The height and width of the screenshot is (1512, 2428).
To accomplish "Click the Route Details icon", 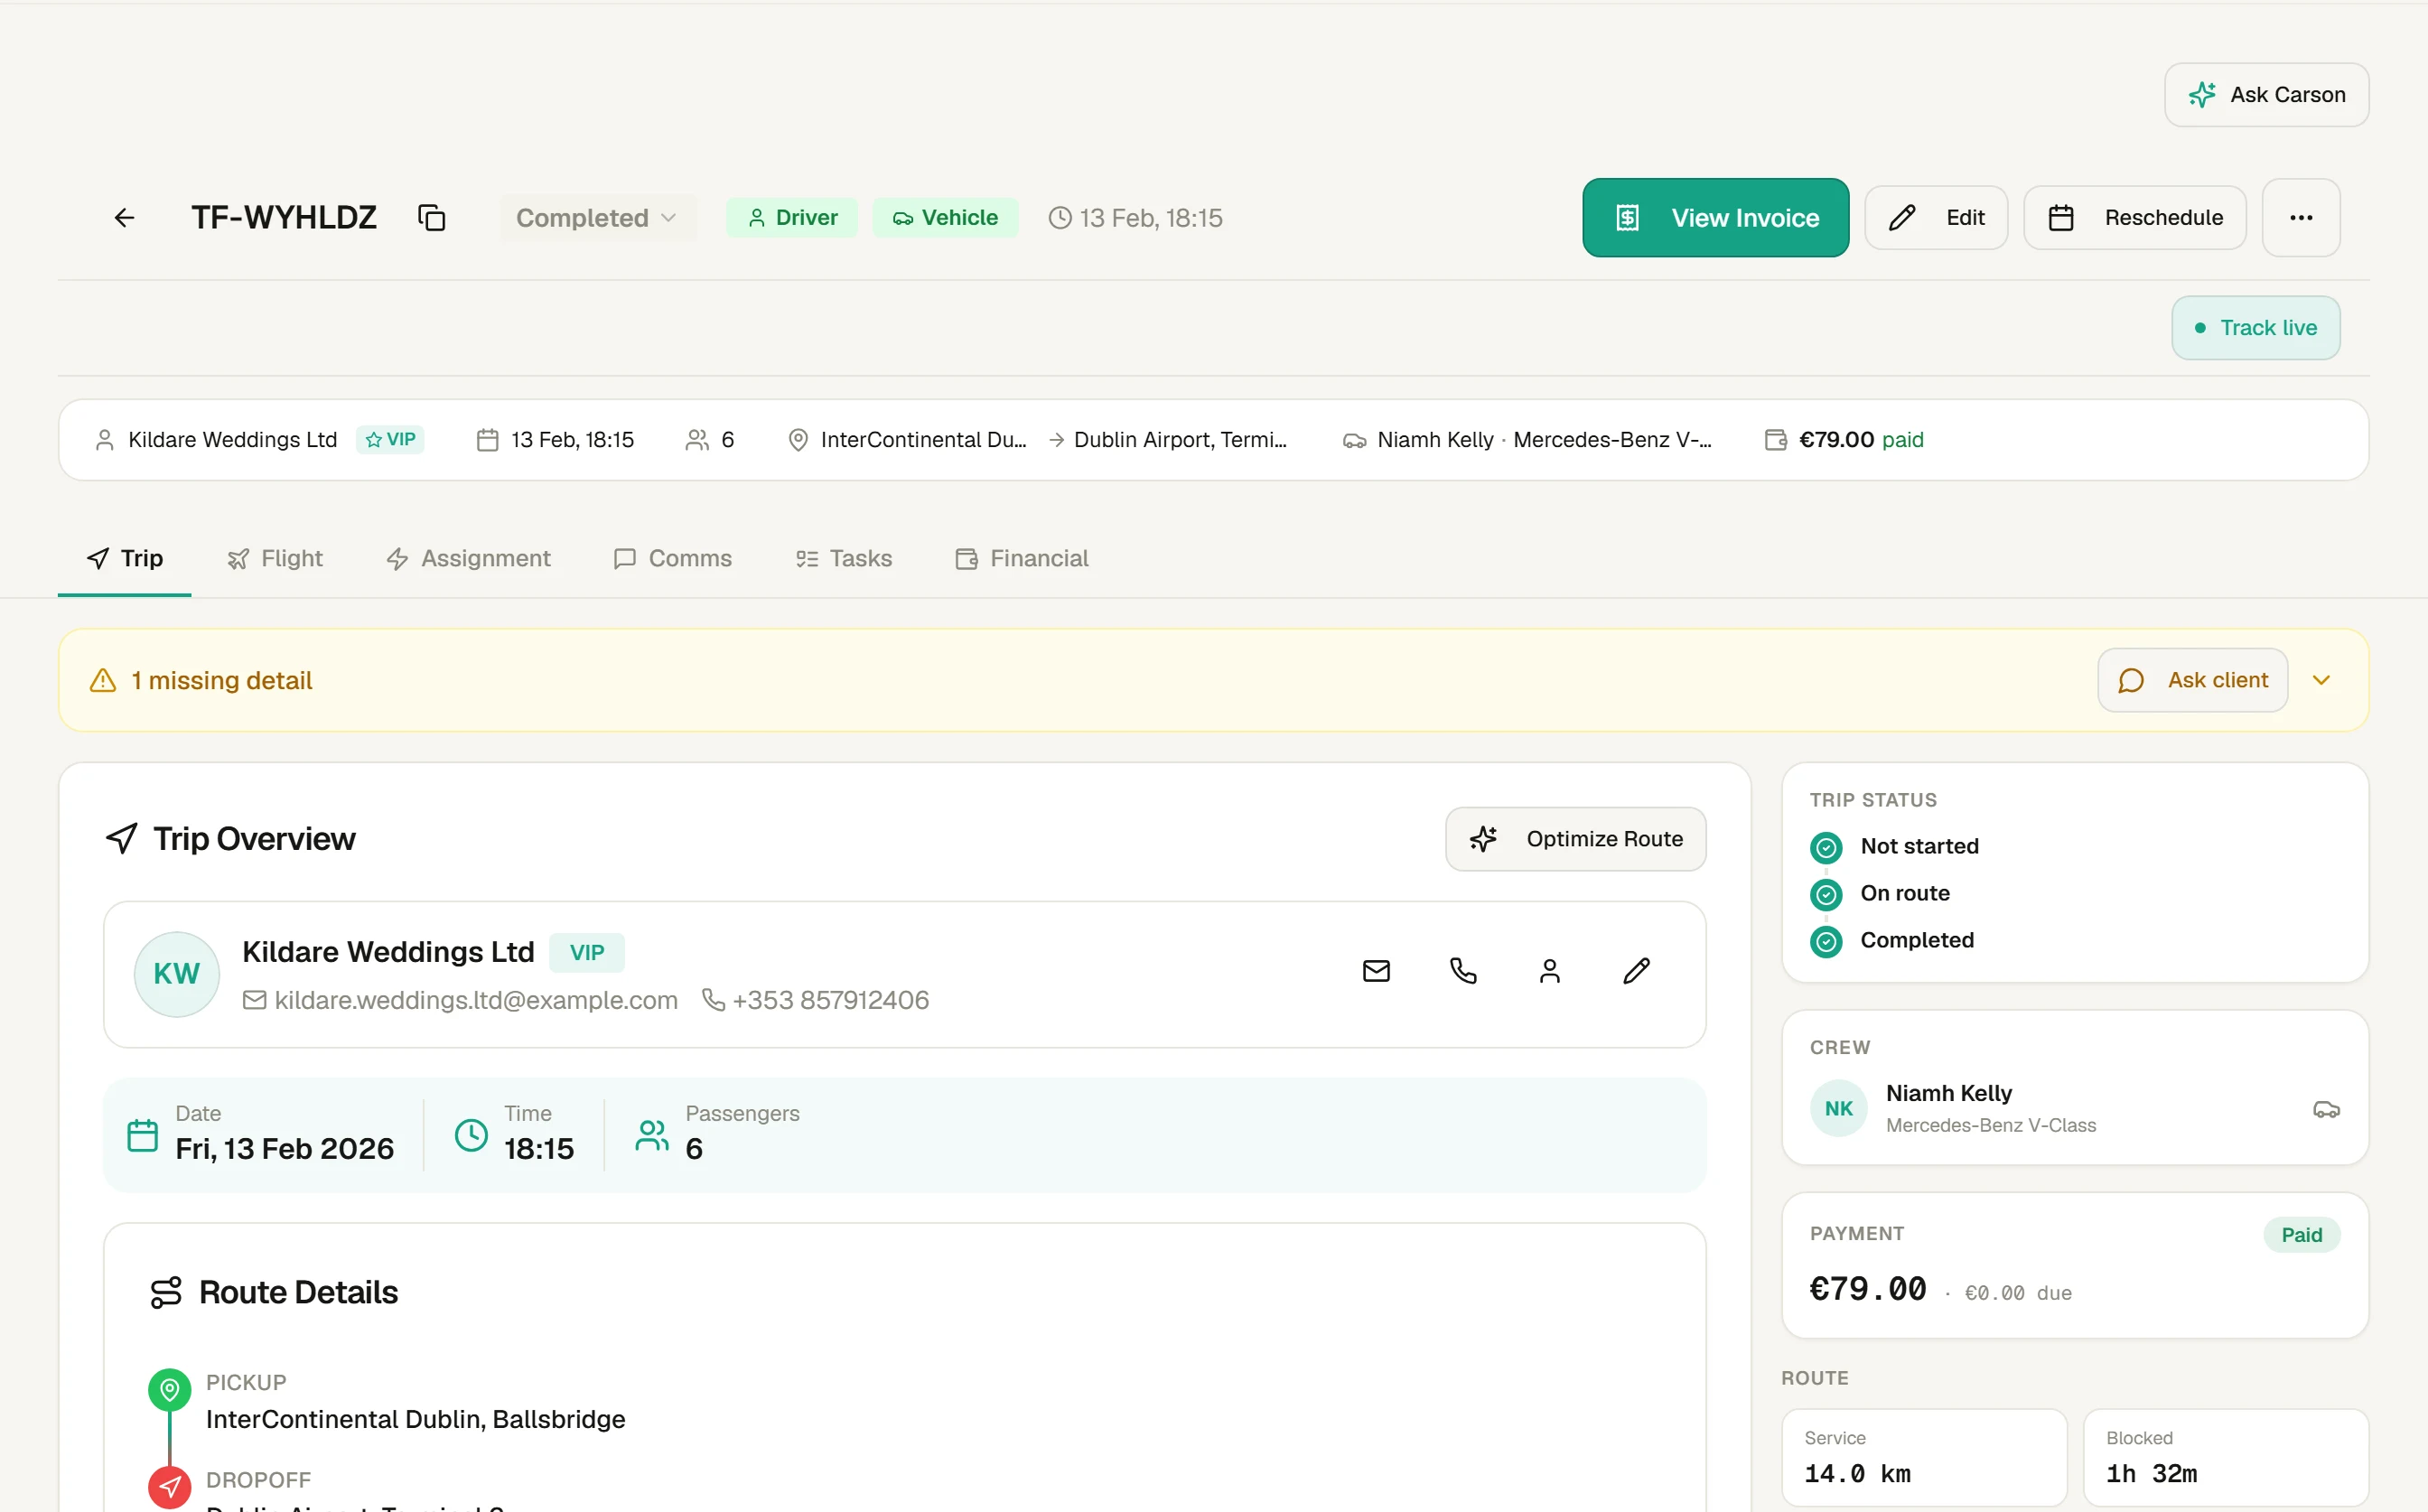I will [166, 1292].
